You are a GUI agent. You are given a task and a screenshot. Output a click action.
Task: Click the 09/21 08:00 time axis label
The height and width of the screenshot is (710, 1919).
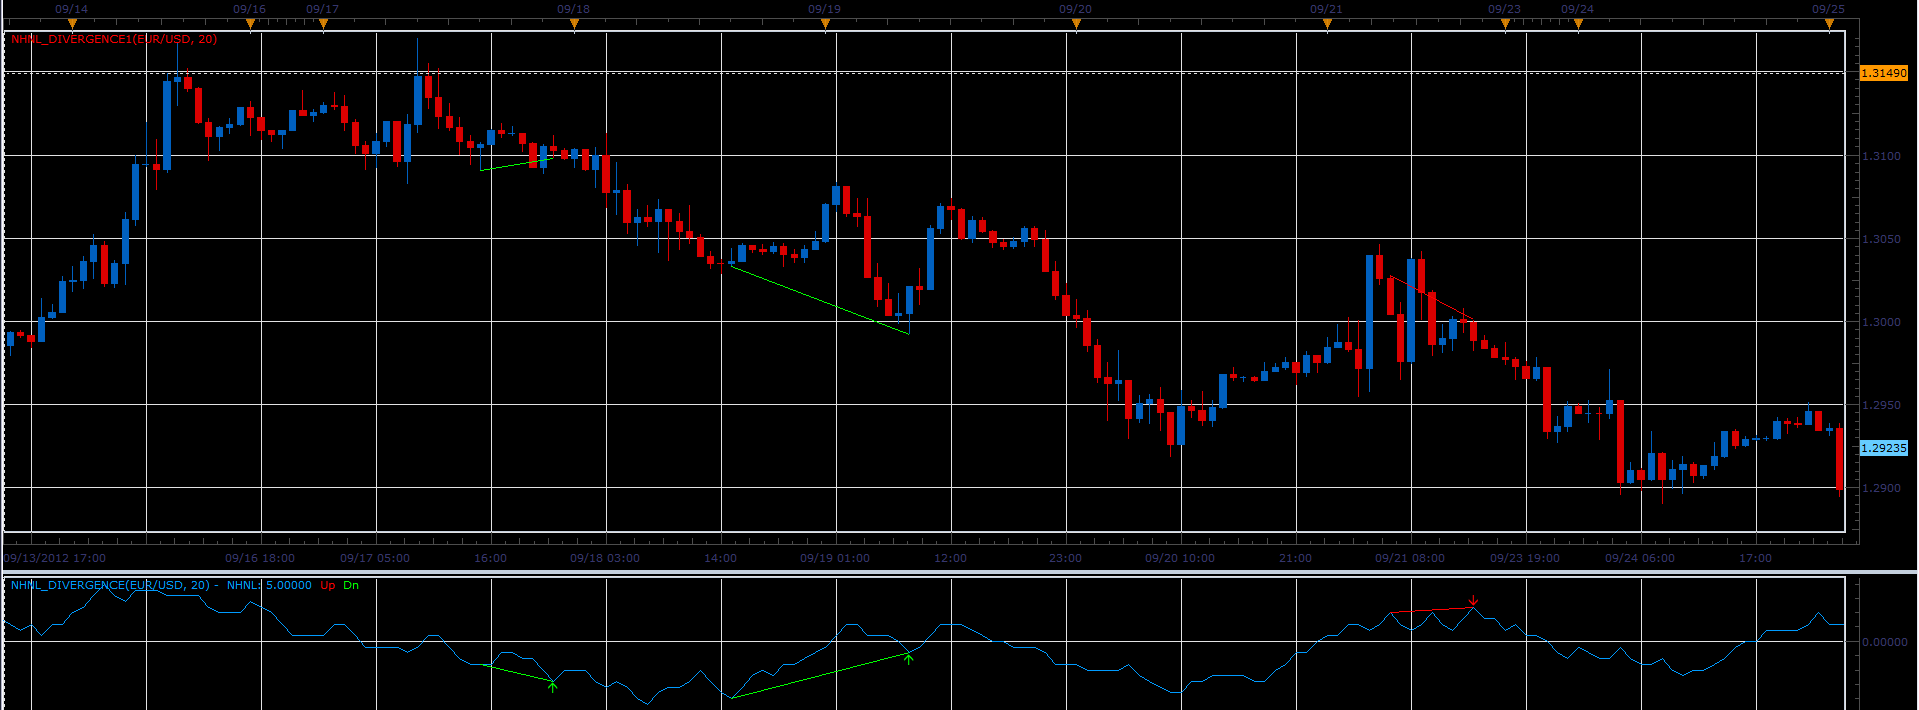coord(1410,558)
